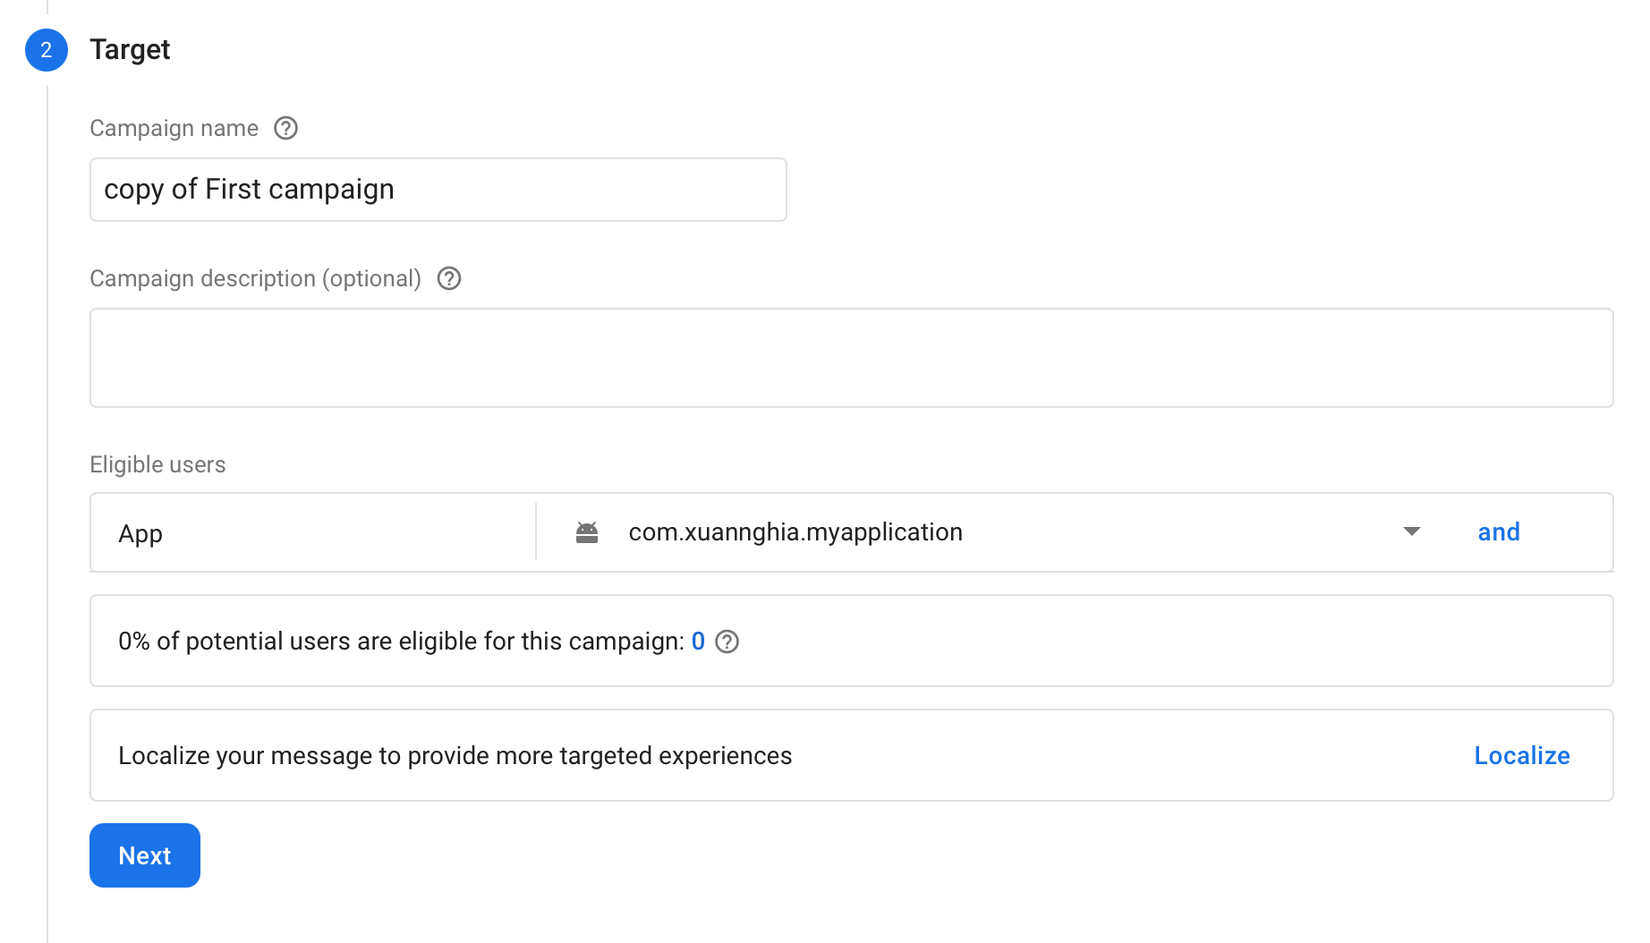
Task: Click the blue eligible users count "0"
Action: pos(698,642)
